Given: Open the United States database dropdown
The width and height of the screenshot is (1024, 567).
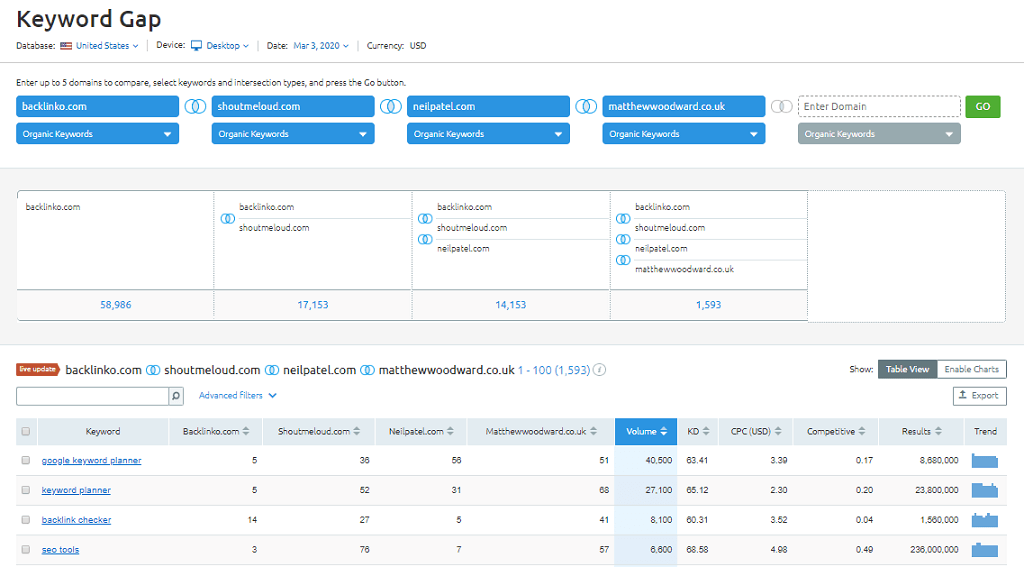Looking at the screenshot, I should pos(107,46).
